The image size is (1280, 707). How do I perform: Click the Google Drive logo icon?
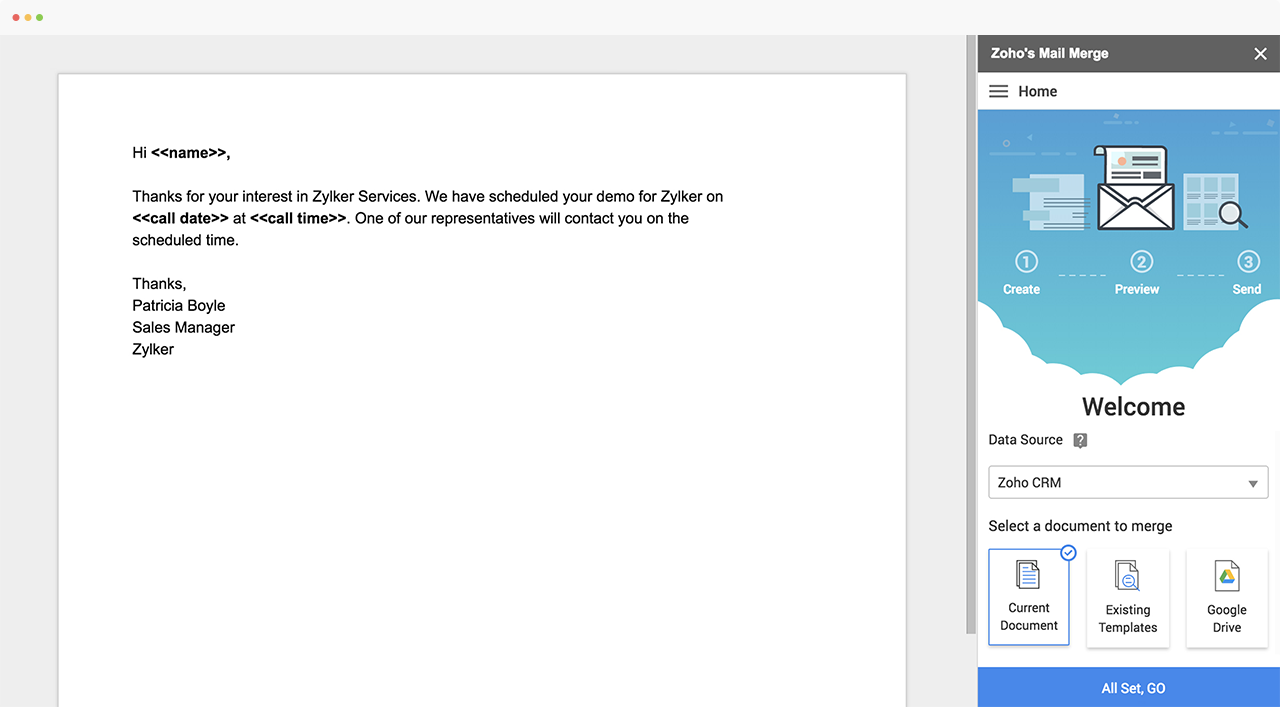point(1227,577)
